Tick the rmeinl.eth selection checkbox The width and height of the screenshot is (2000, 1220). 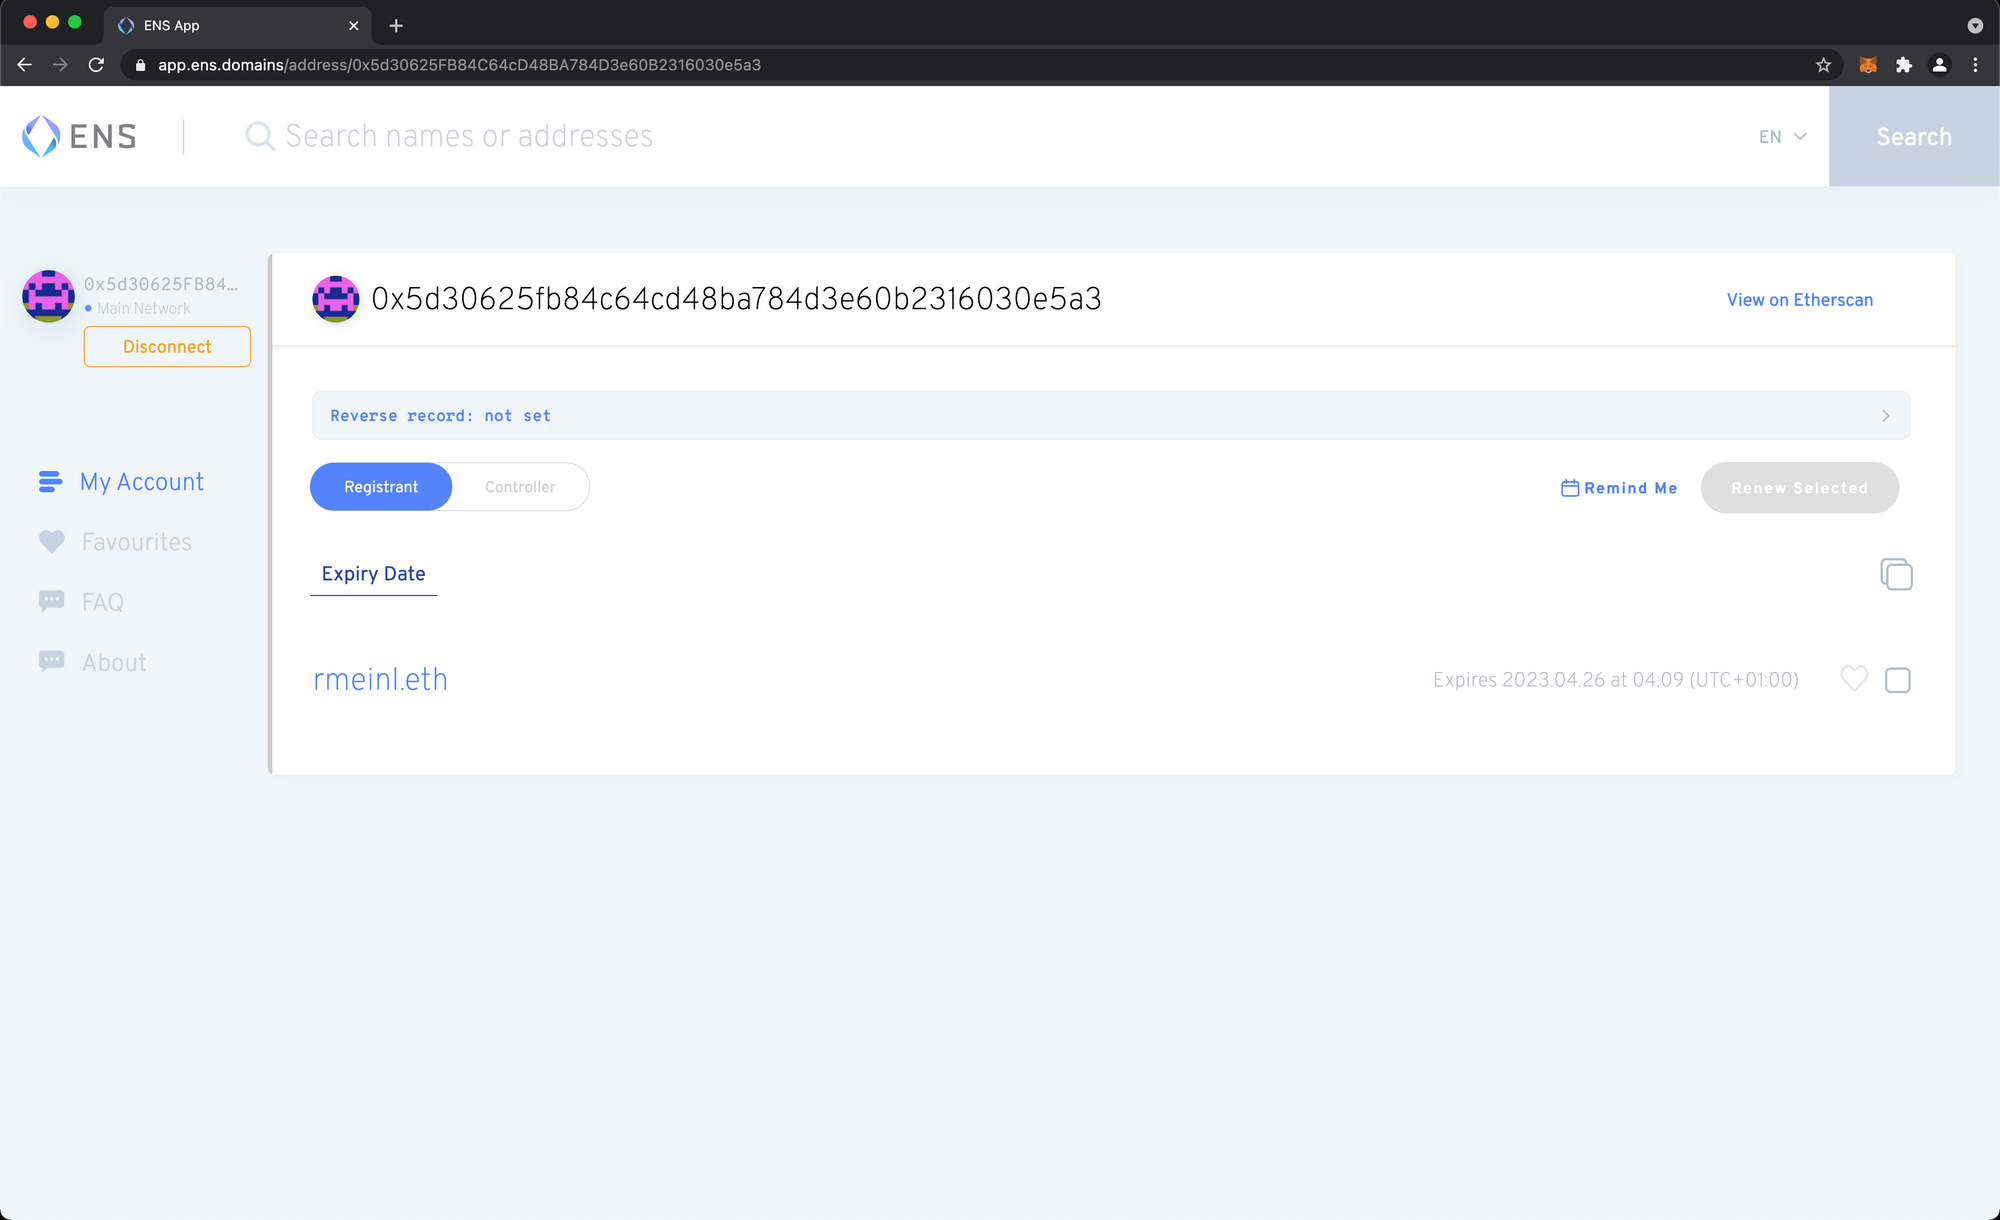1897,680
